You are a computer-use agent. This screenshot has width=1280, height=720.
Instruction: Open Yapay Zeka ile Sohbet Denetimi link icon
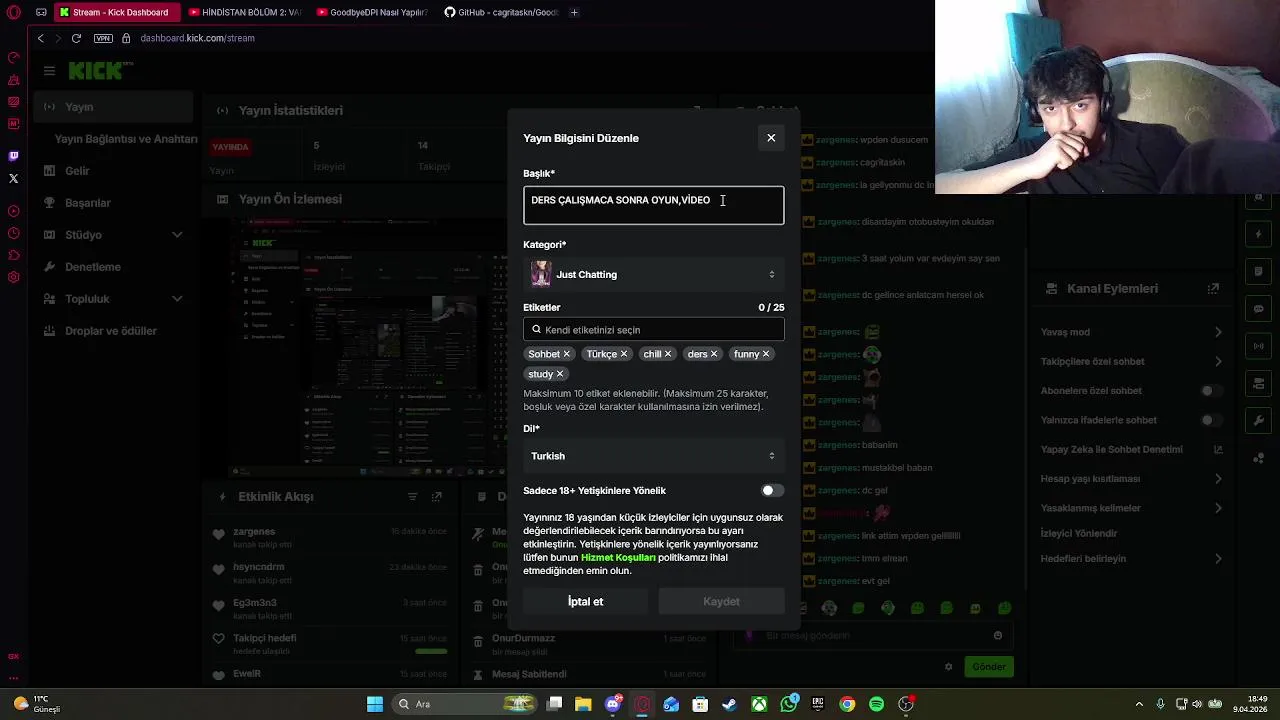pos(1218,449)
